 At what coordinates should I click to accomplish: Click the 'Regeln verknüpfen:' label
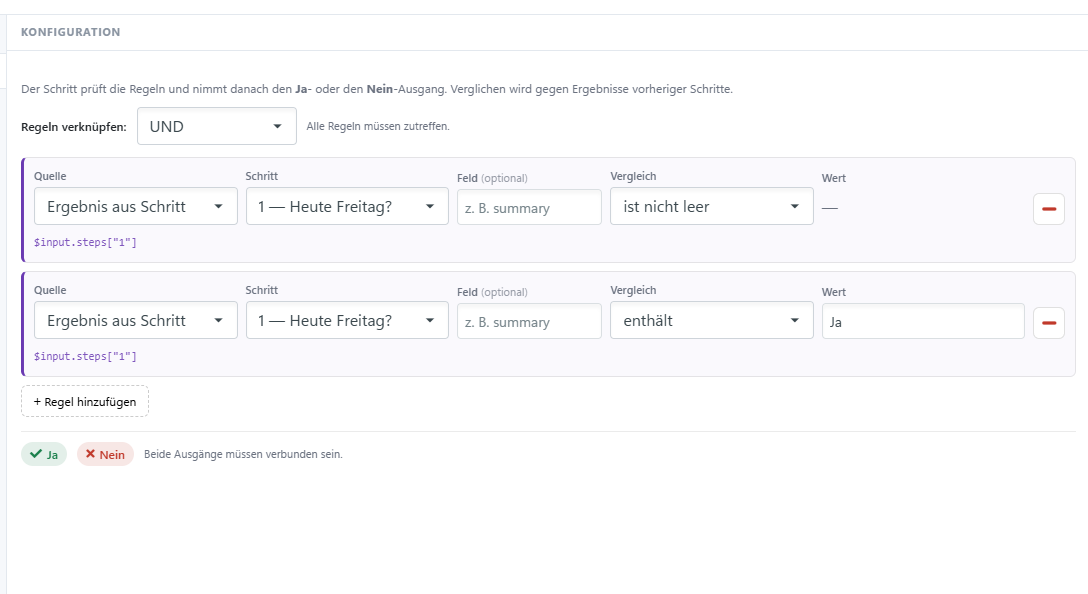(74, 127)
